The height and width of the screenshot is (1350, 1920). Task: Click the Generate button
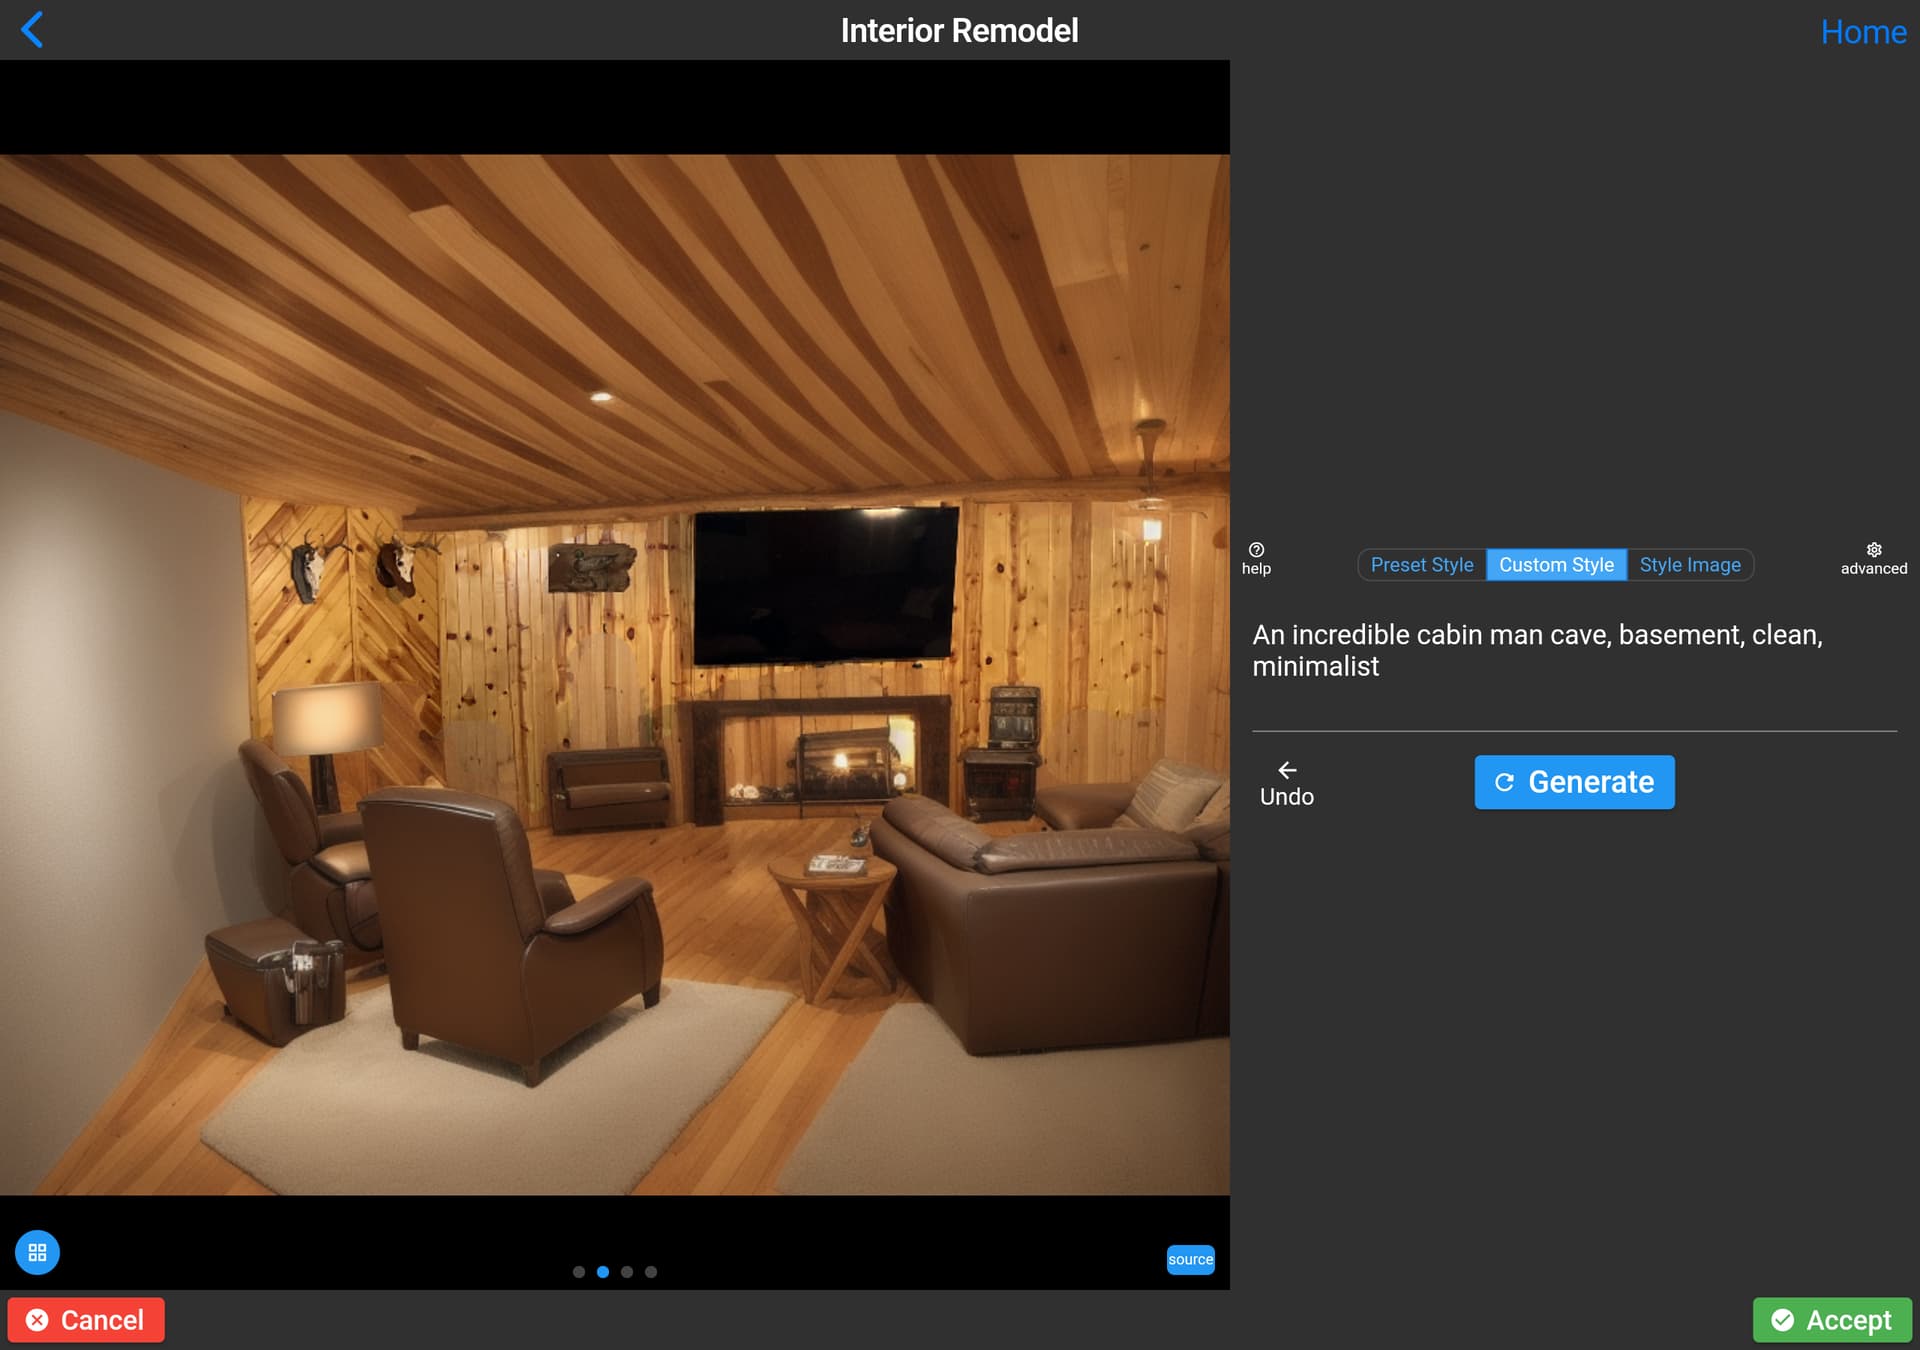[x=1574, y=782]
